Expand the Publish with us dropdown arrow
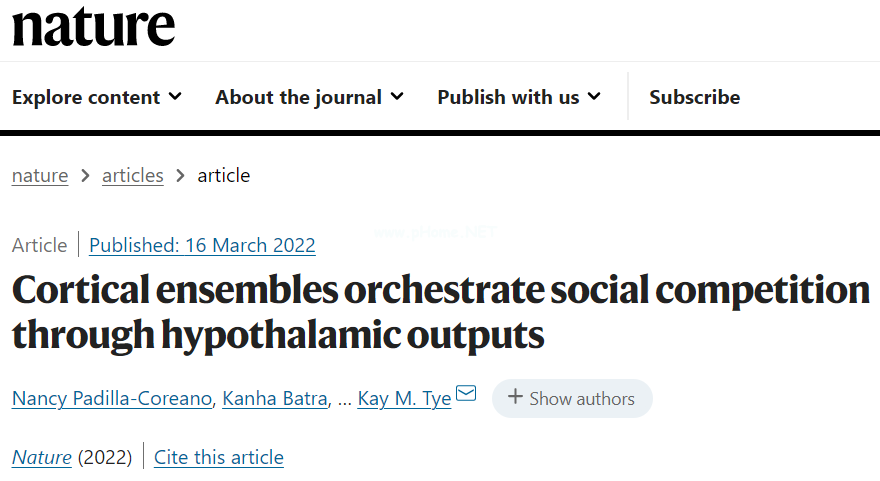 tap(594, 97)
